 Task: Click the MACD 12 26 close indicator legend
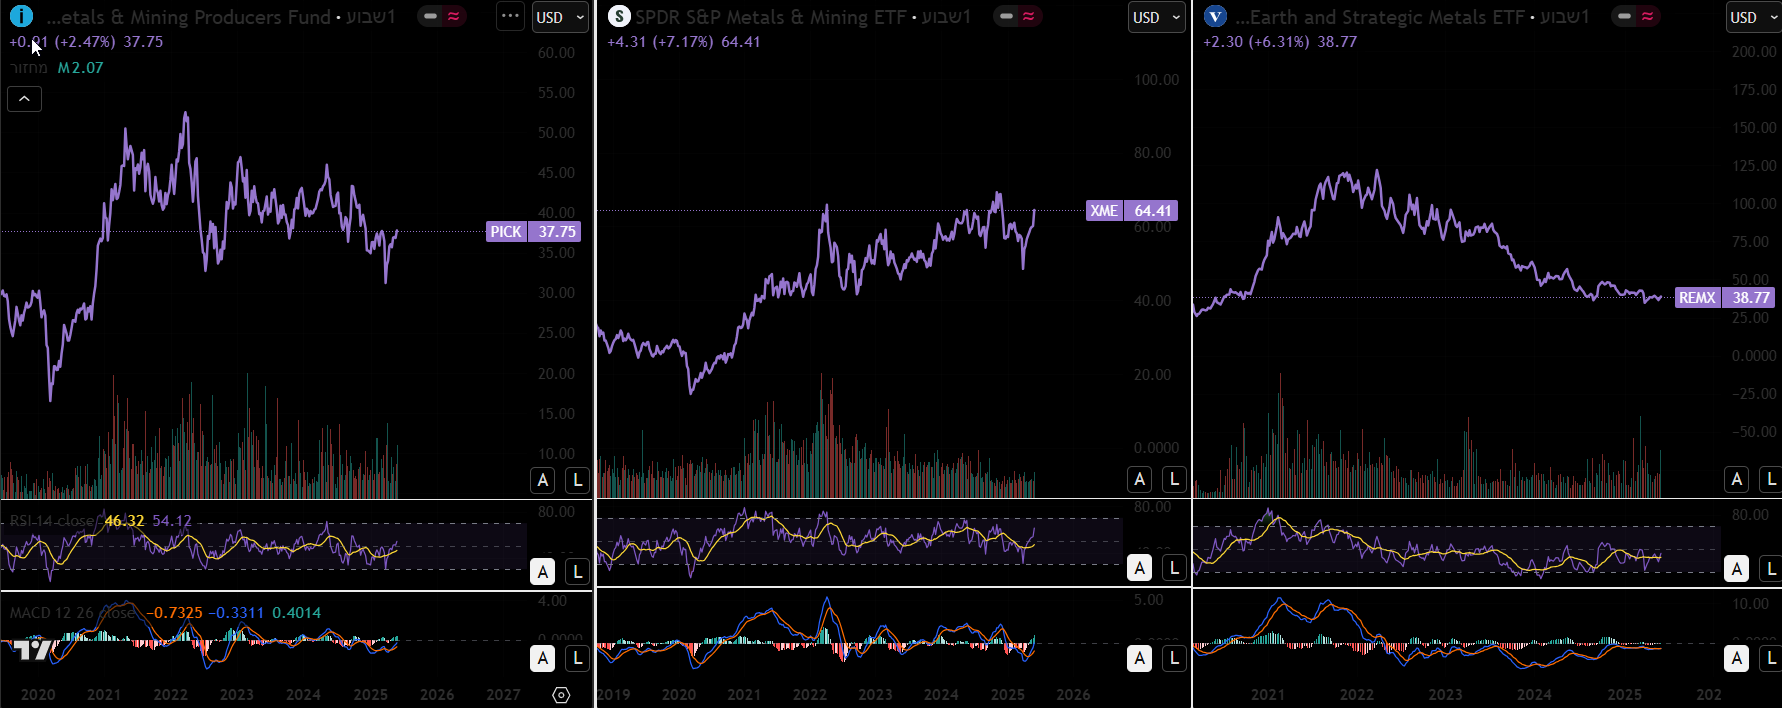click(x=72, y=613)
